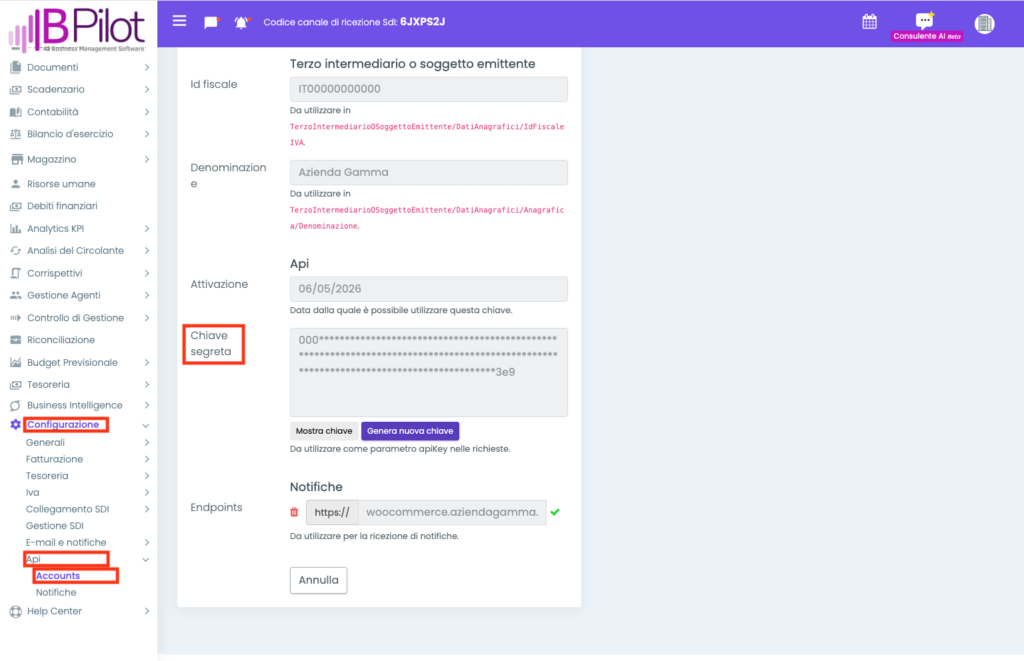This screenshot has width=1024, height=661.
Task: Click the green checkmark next to the endpoint
Action: pos(555,512)
